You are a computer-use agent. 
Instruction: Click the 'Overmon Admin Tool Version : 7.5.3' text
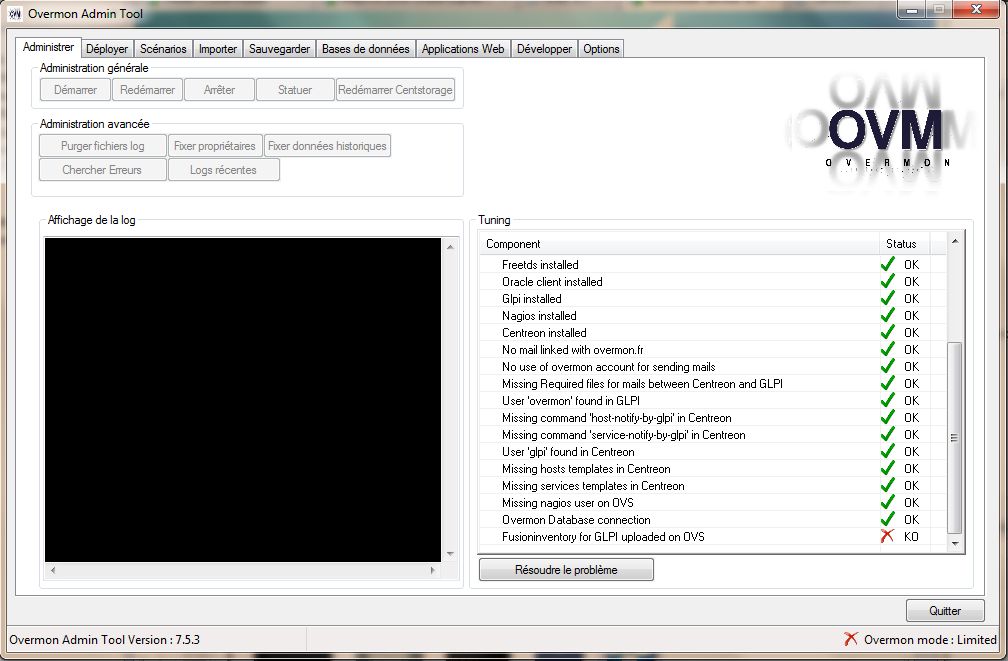tap(104, 640)
